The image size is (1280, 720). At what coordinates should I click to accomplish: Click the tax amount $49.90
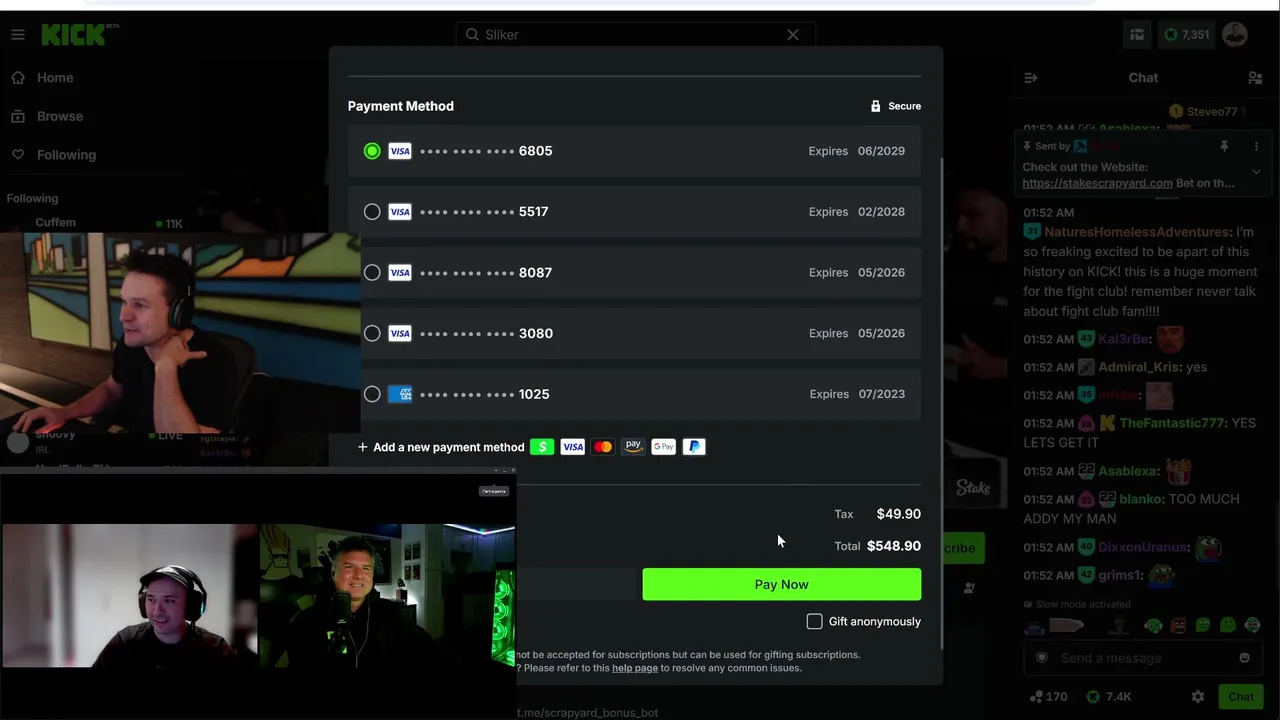point(899,514)
